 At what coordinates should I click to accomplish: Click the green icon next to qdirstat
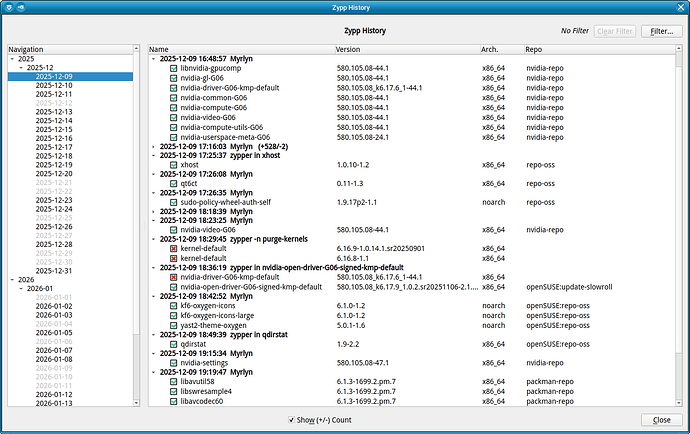click(x=173, y=344)
